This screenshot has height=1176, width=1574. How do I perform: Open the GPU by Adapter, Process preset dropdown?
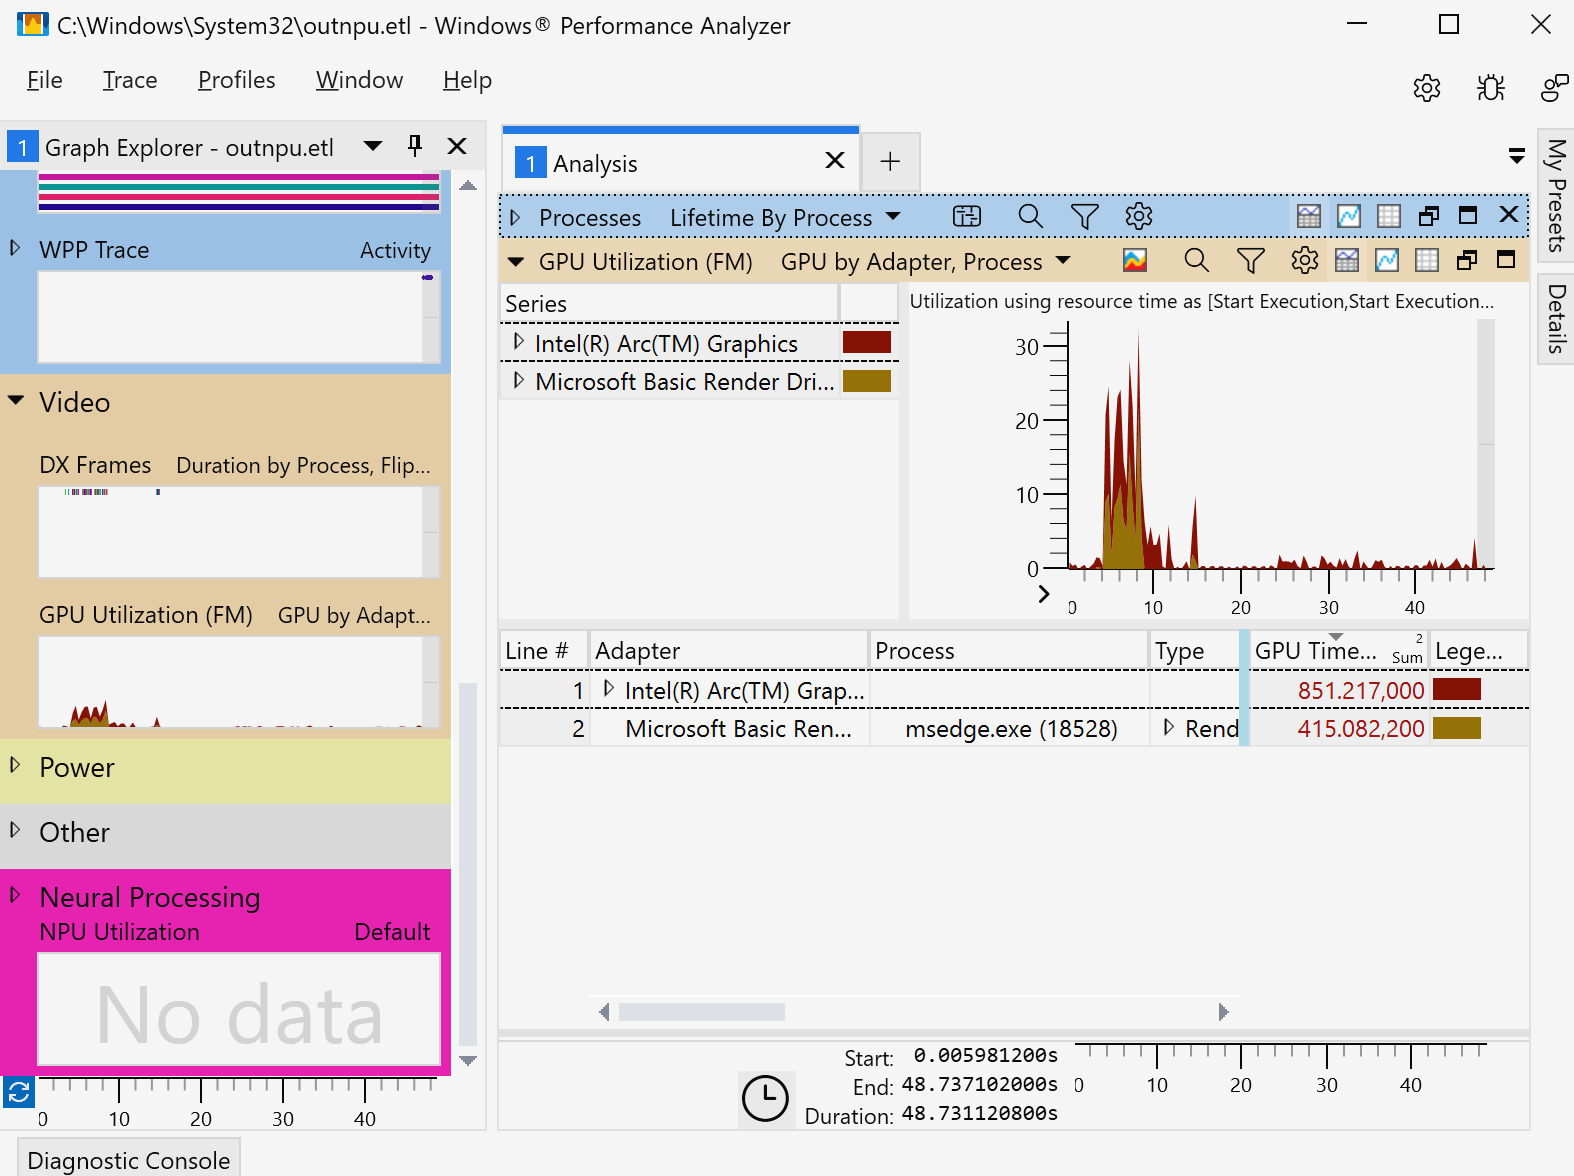tap(1063, 261)
